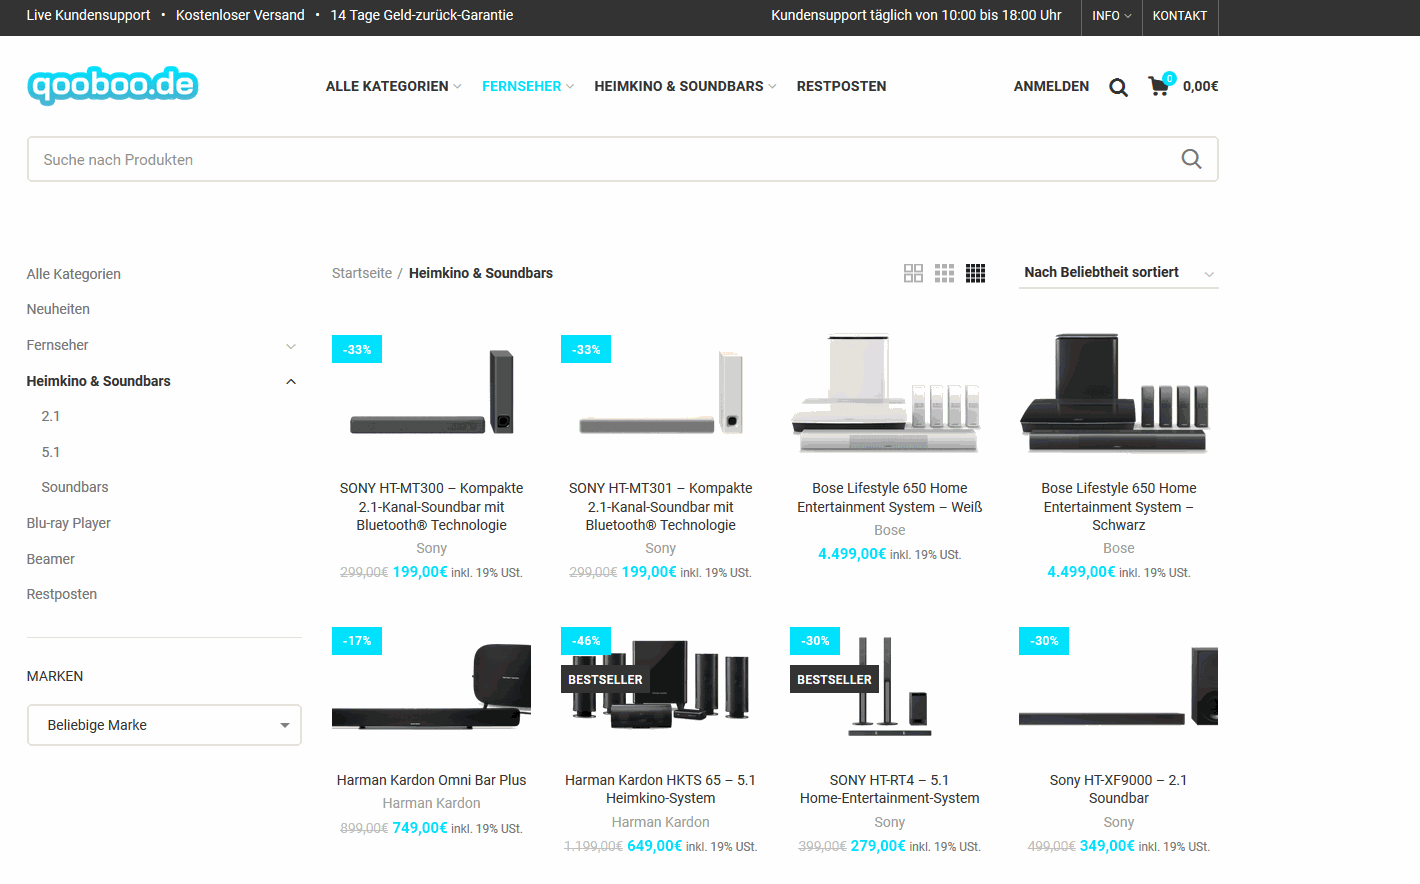The width and height of the screenshot is (1420, 884).
Task: Switch to three-column grid view
Action: pos(944,273)
